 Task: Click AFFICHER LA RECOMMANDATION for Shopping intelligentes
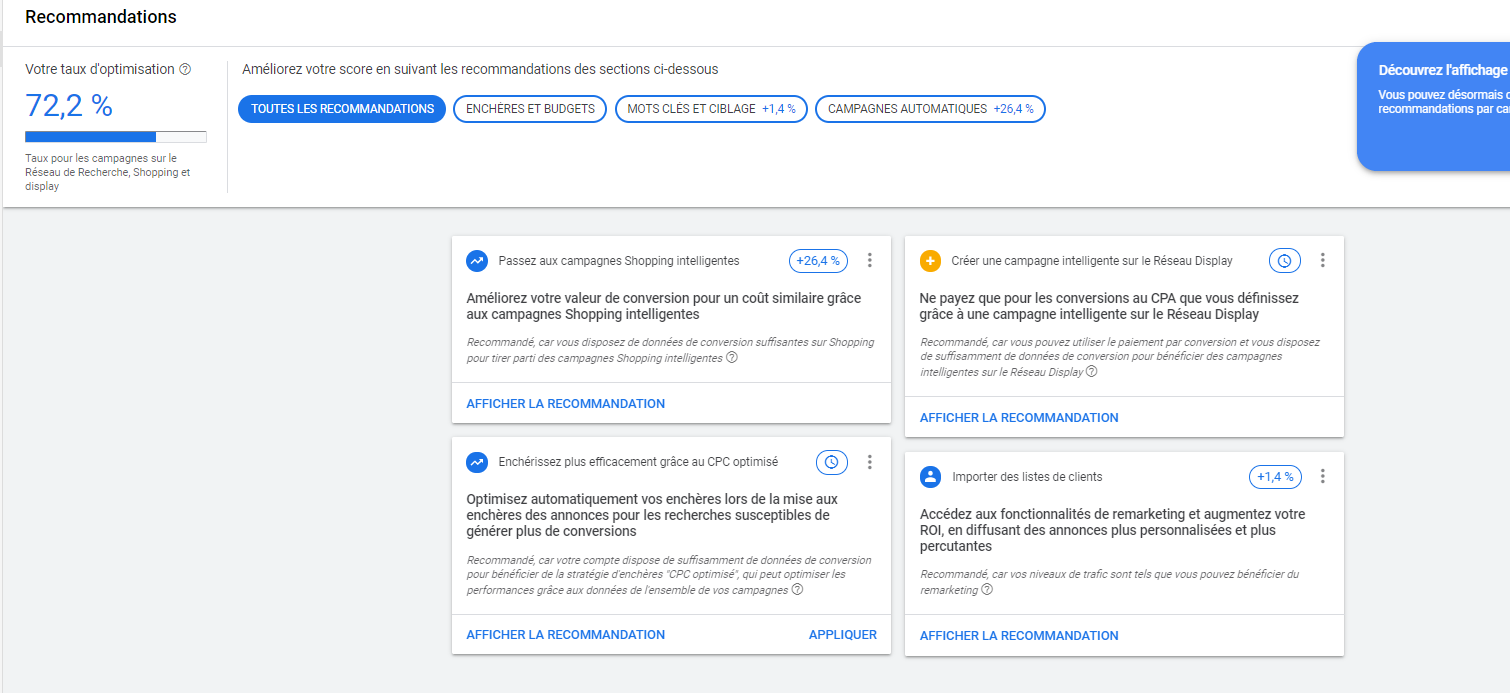coord(566,404)
